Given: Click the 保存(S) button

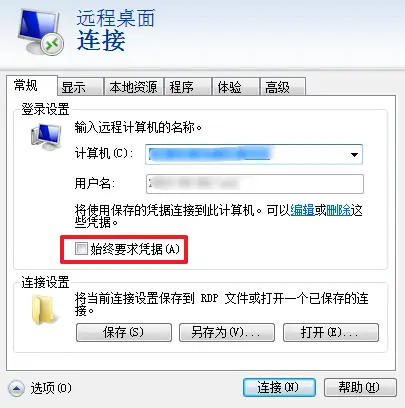Looking at the screenshot, I should (124, 332).
